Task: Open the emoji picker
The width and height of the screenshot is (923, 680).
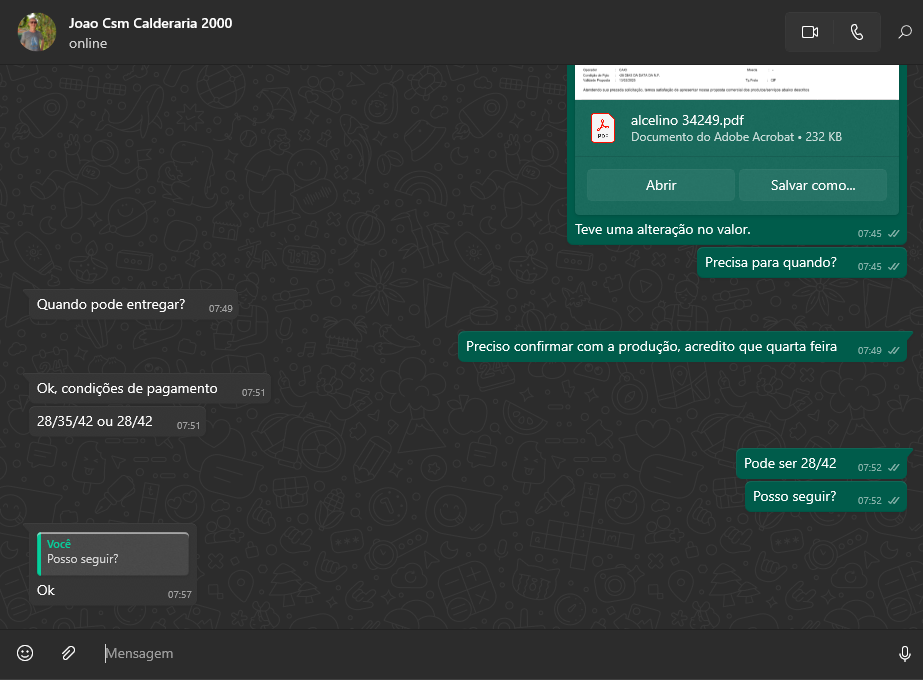Action: point(25,653)
